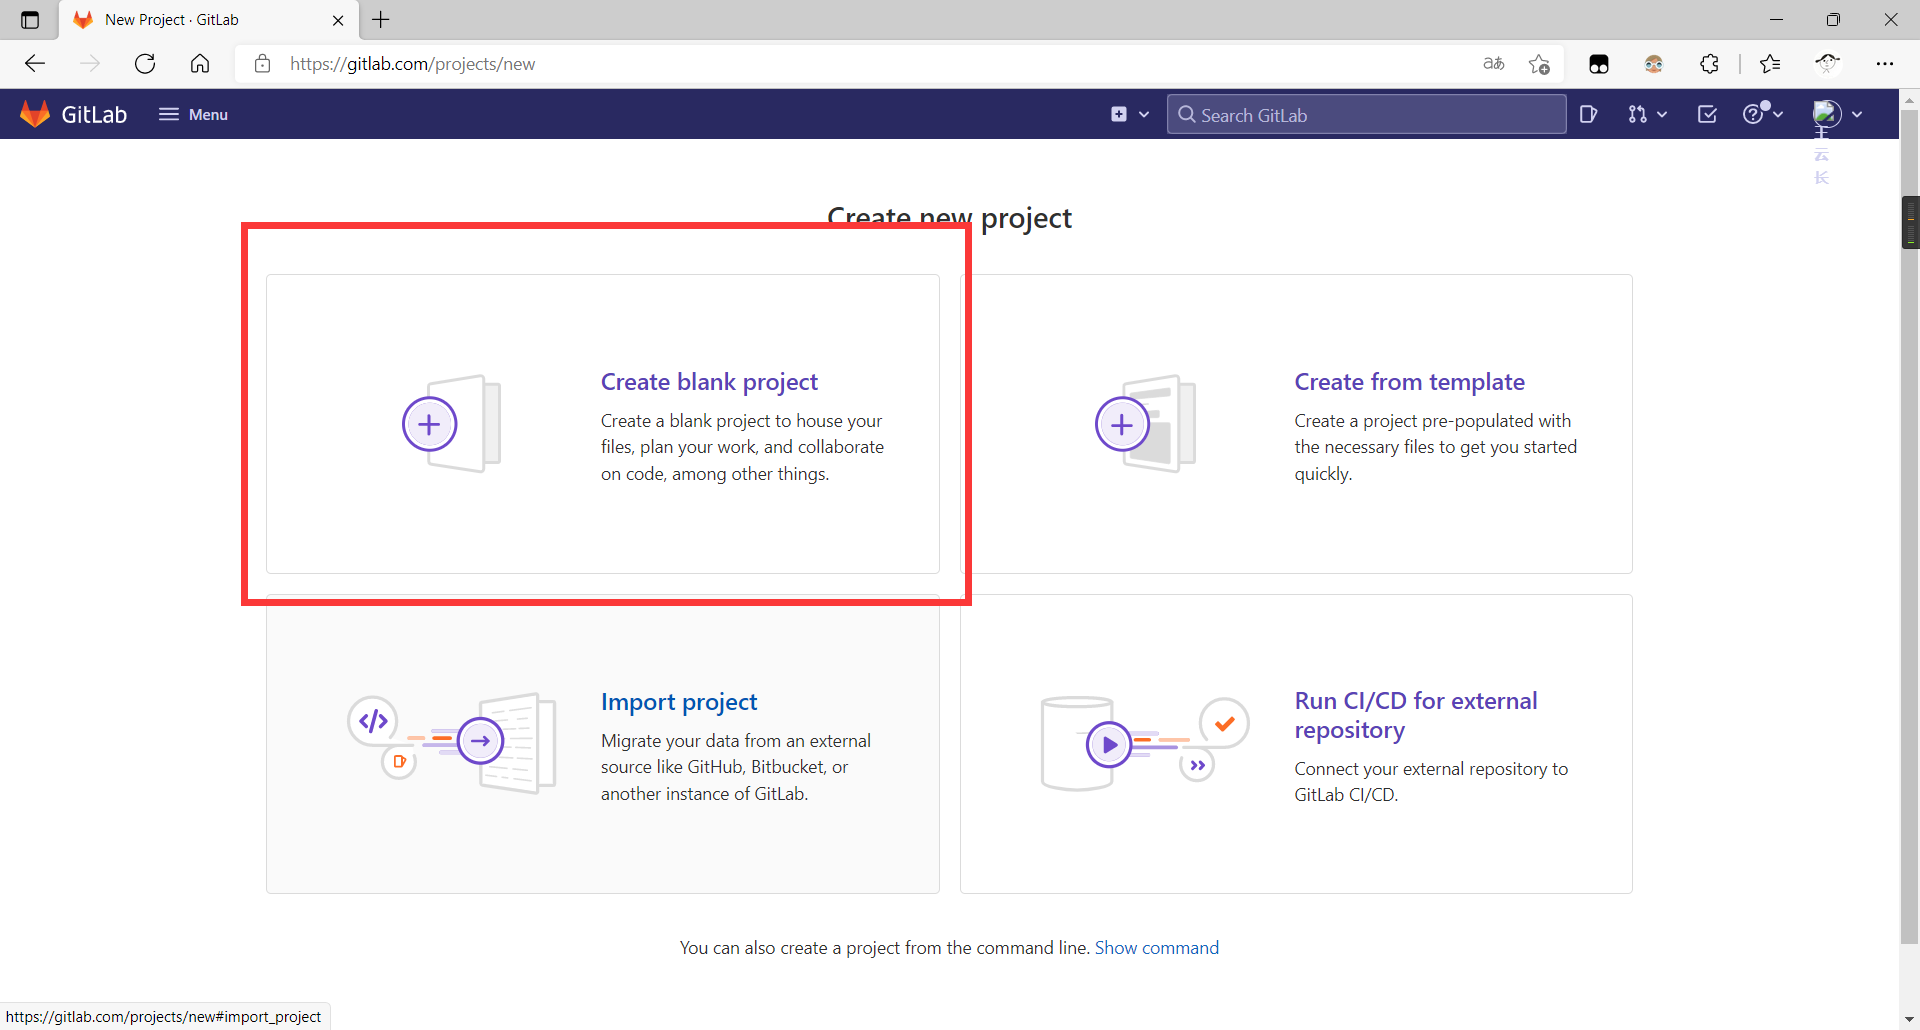Click the Create from template heading
The image size is (1920, 1030).
(1409, 382)
